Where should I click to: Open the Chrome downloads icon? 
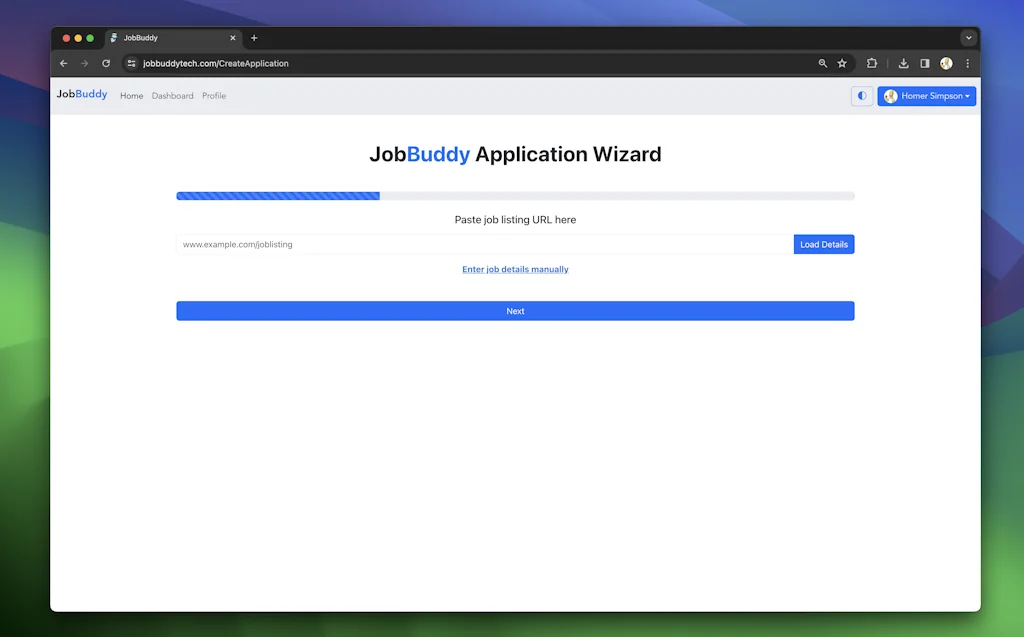click(x=904, y=63)
